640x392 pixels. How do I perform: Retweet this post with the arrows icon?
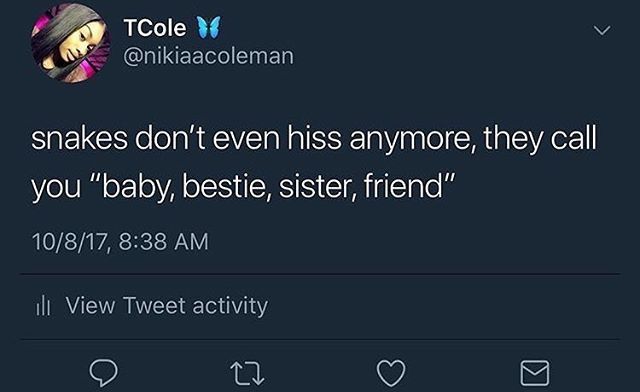click(x=247, y=374)
